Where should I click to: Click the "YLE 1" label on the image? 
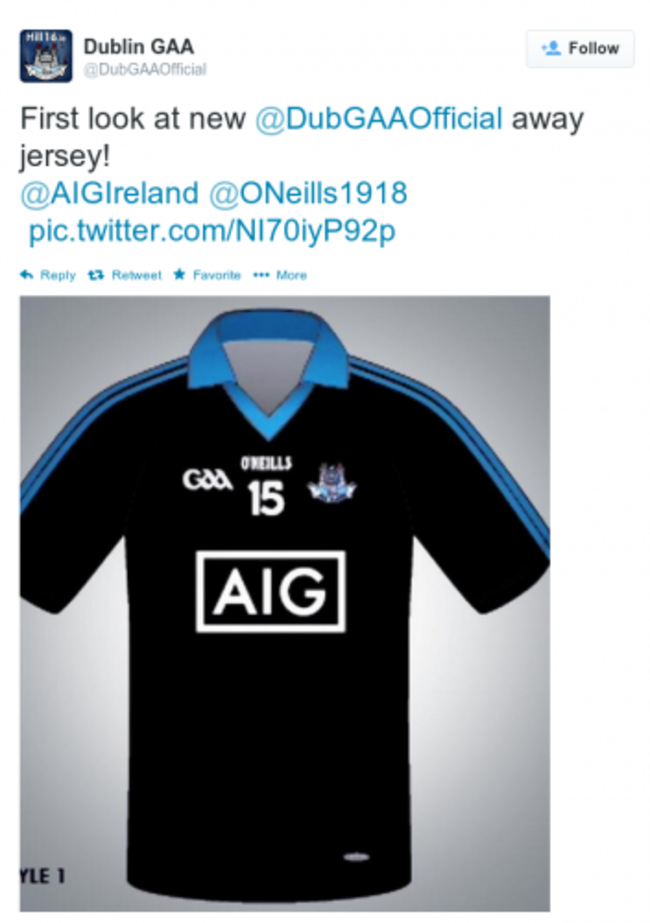pos(43,877)
